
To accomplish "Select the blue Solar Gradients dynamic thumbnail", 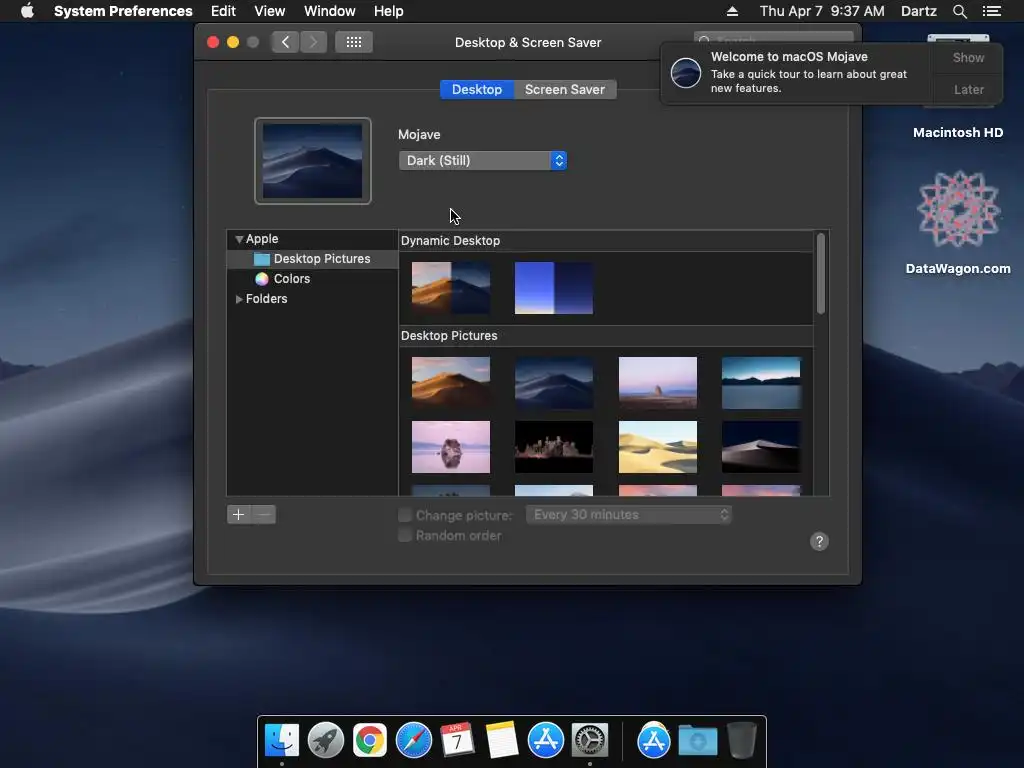I will [x=554, y=288].
